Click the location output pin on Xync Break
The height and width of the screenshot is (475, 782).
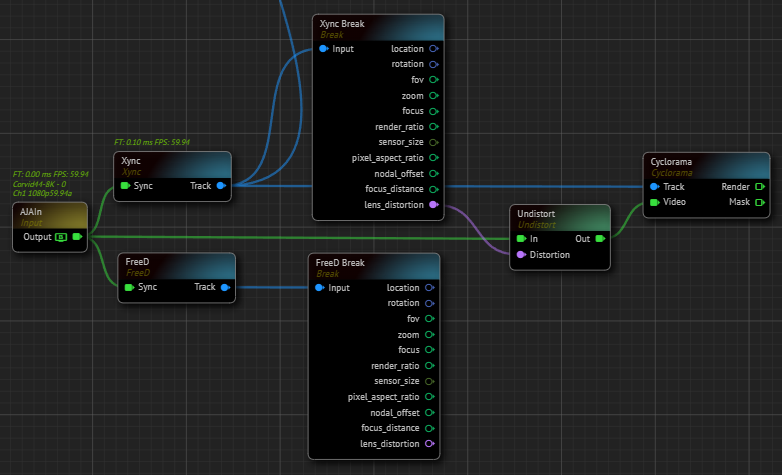[x=433, y=48]
